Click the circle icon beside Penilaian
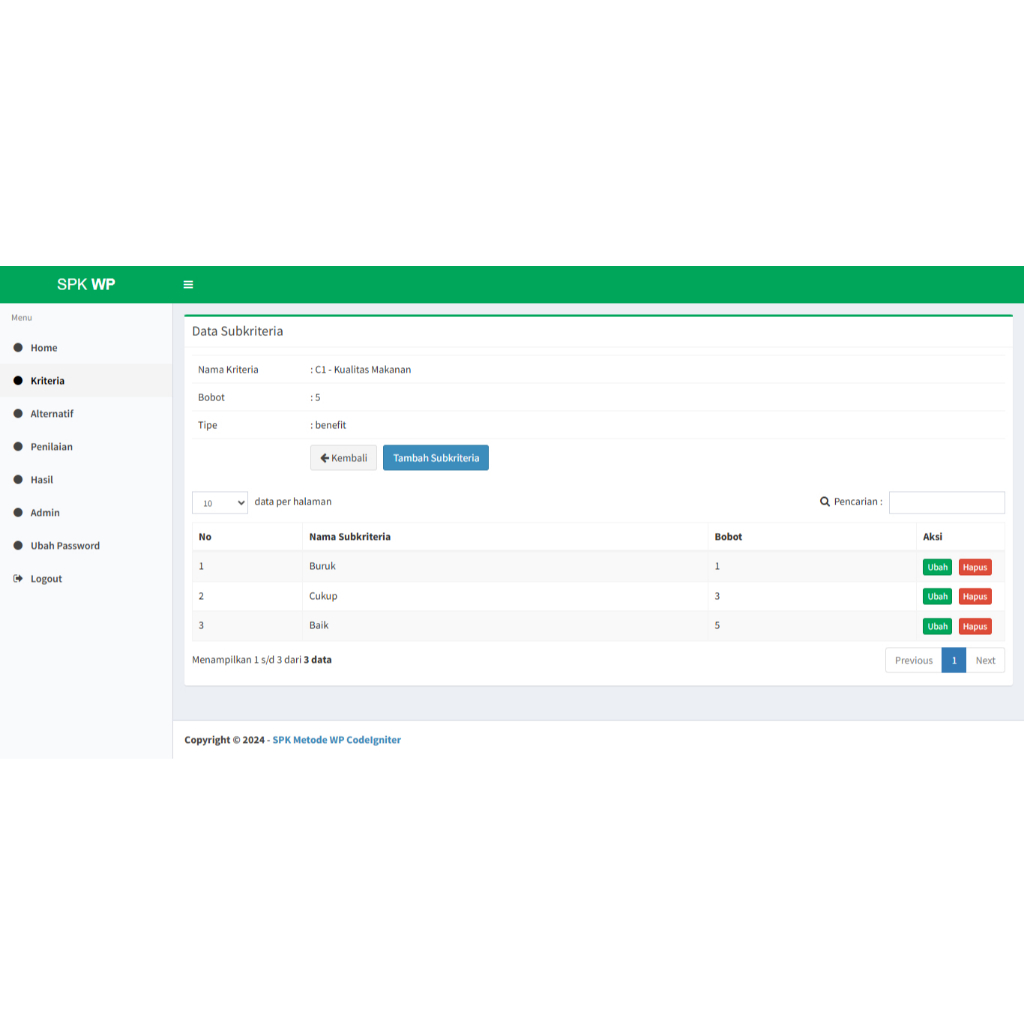 coord(18,447)
